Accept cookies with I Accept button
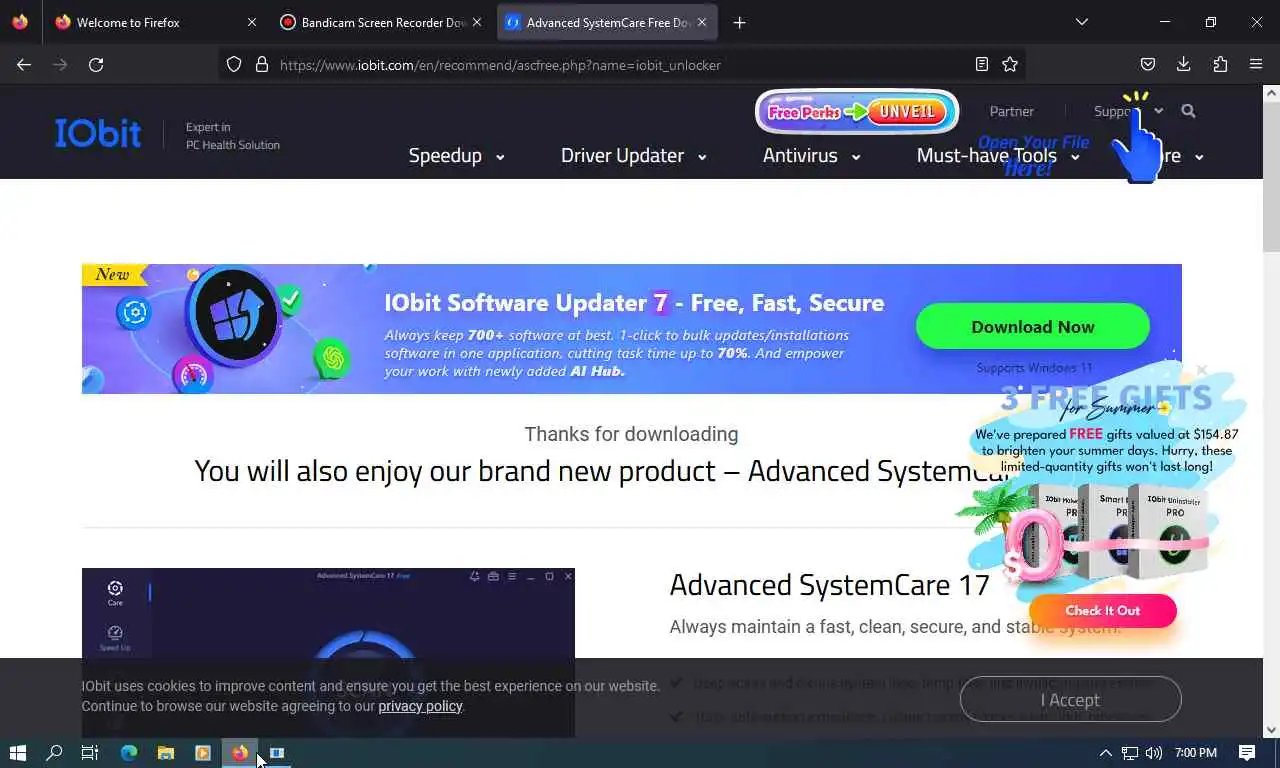The height and width of the screenshot is (768, 1280). pos(1070,700)
